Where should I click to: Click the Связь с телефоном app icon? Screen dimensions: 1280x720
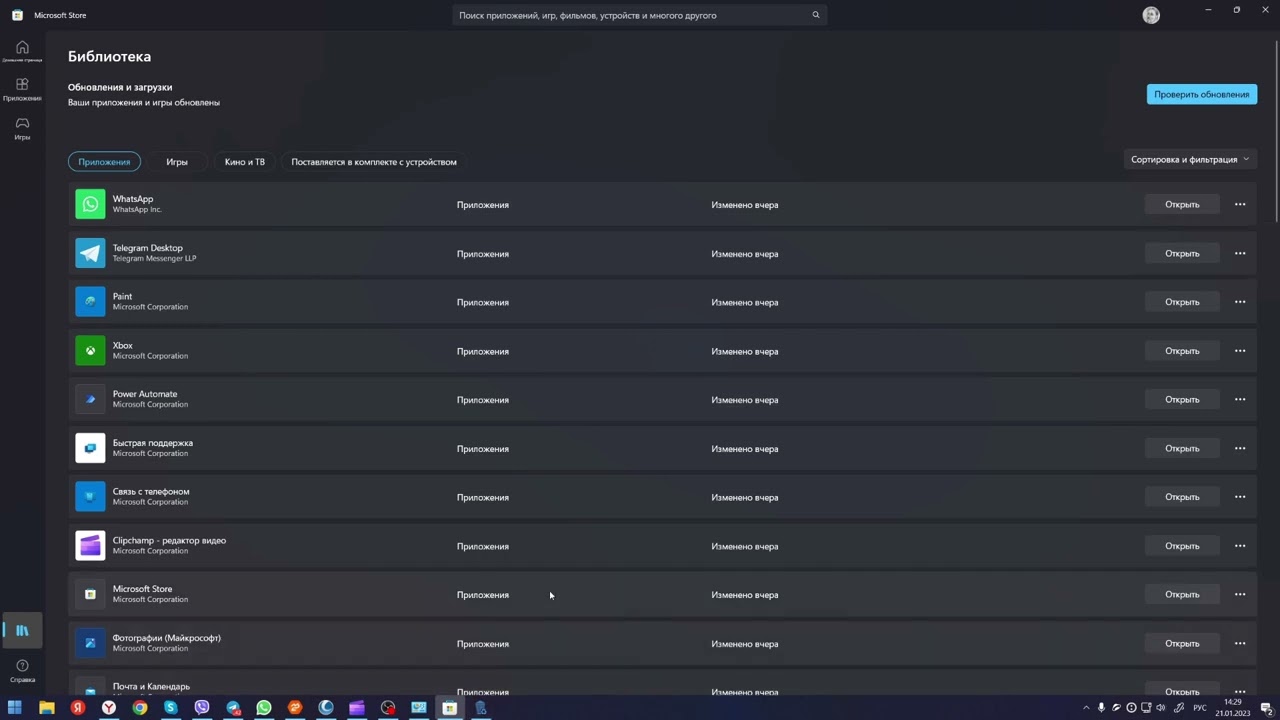[x=90, y=496]
